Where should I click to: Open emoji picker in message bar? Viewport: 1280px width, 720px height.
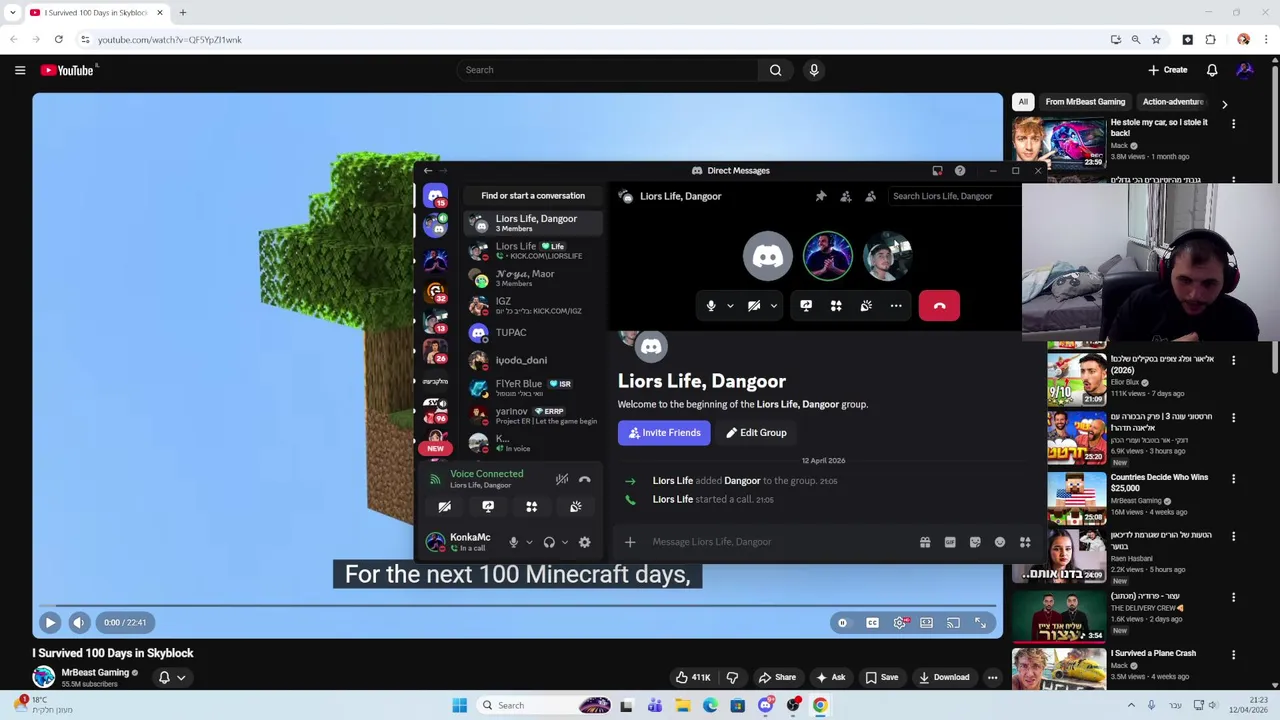[x=1000, y=542]
